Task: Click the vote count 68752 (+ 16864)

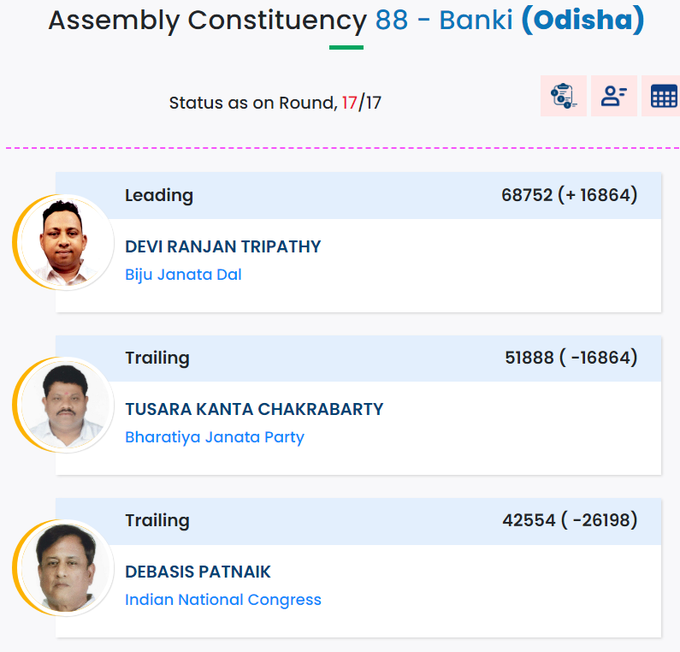Action: tap(569, 195)
